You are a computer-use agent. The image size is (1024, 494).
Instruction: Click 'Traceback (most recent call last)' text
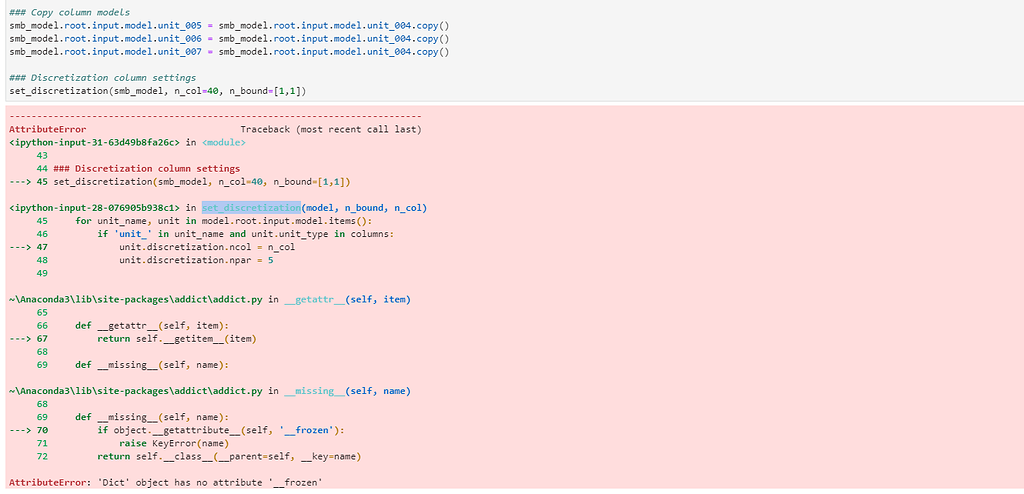coord(330,130)
